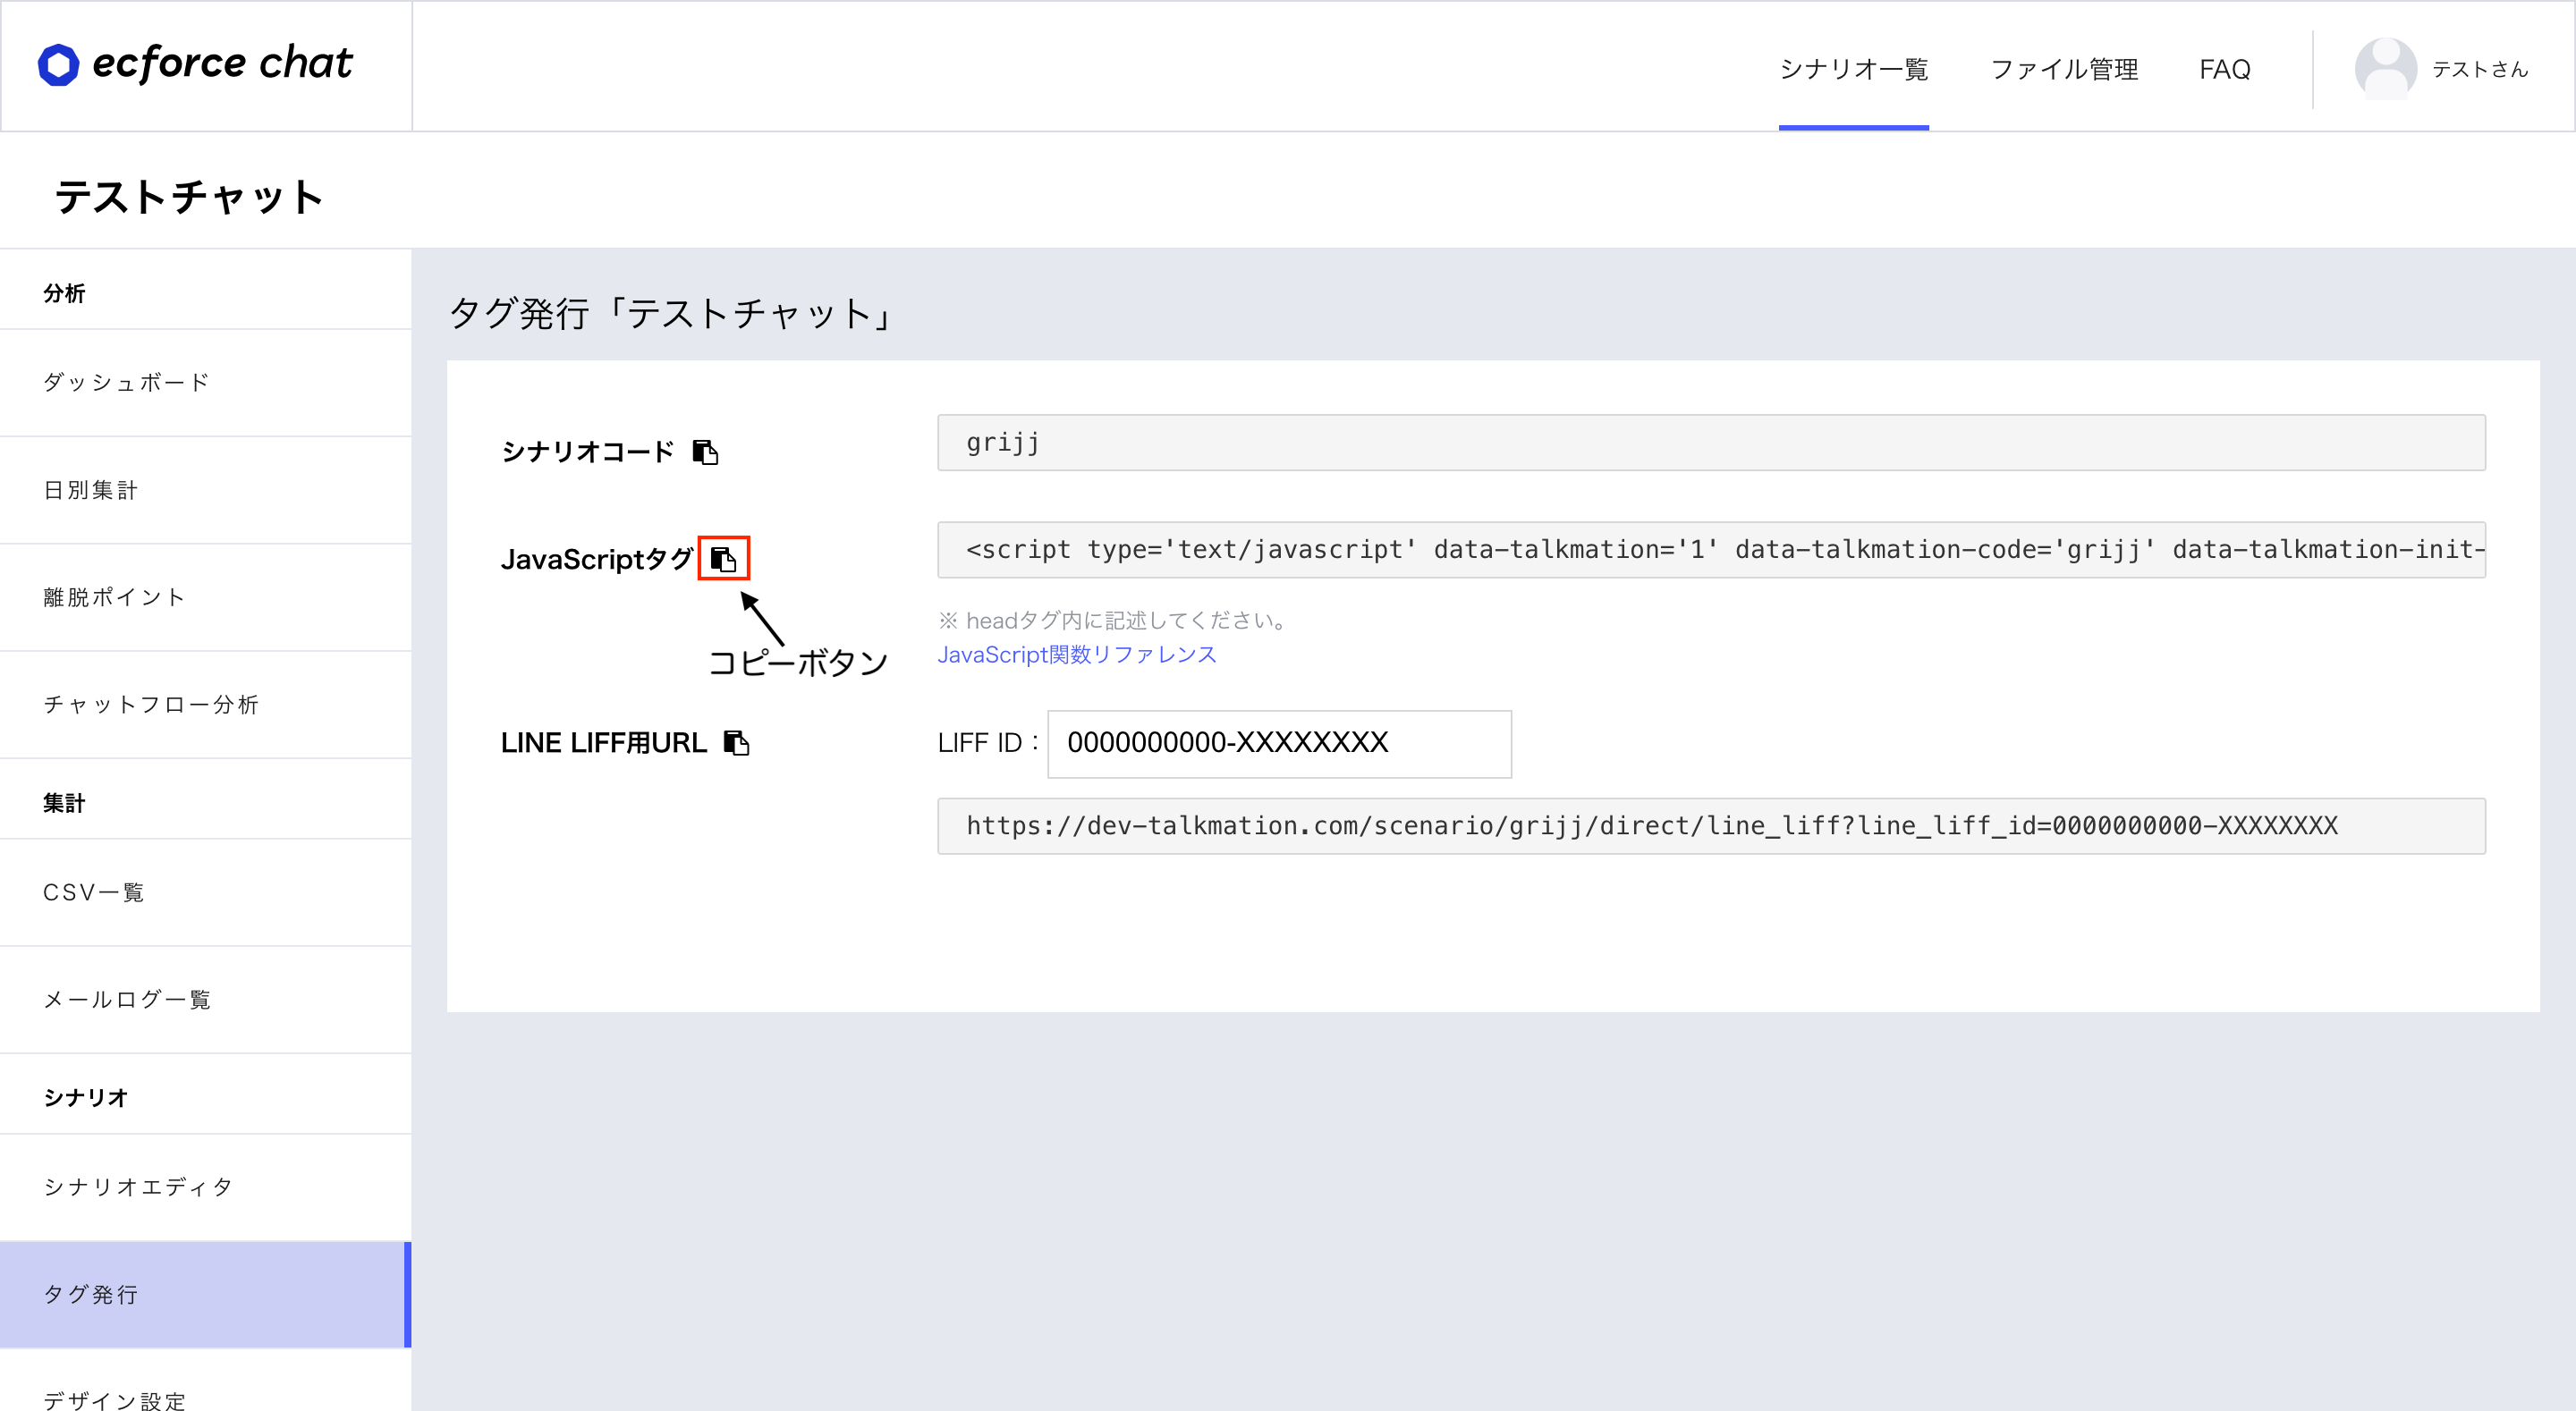Open the ファイル管理 tab

(2064, 69)
